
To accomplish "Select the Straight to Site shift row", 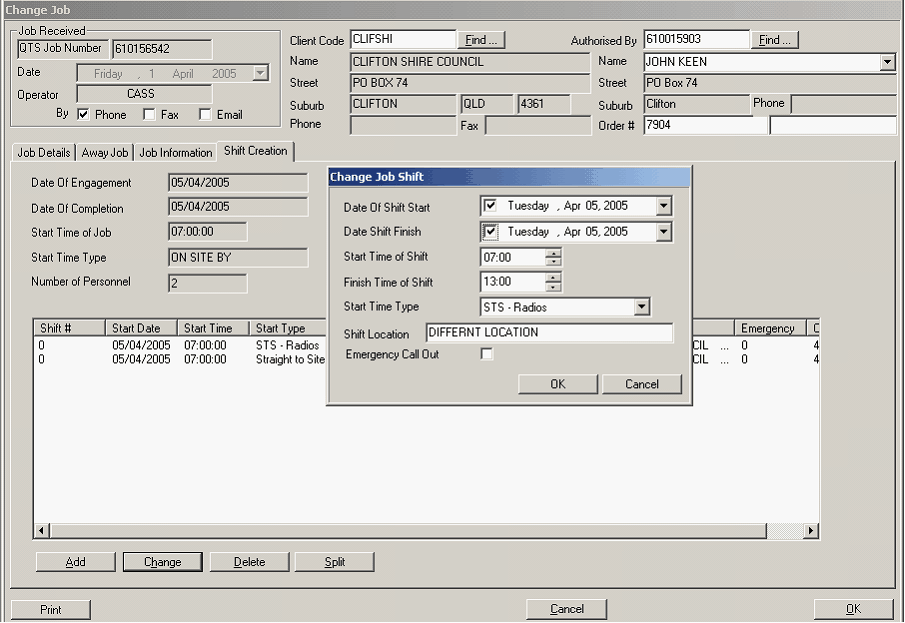I will pos(180,360).
